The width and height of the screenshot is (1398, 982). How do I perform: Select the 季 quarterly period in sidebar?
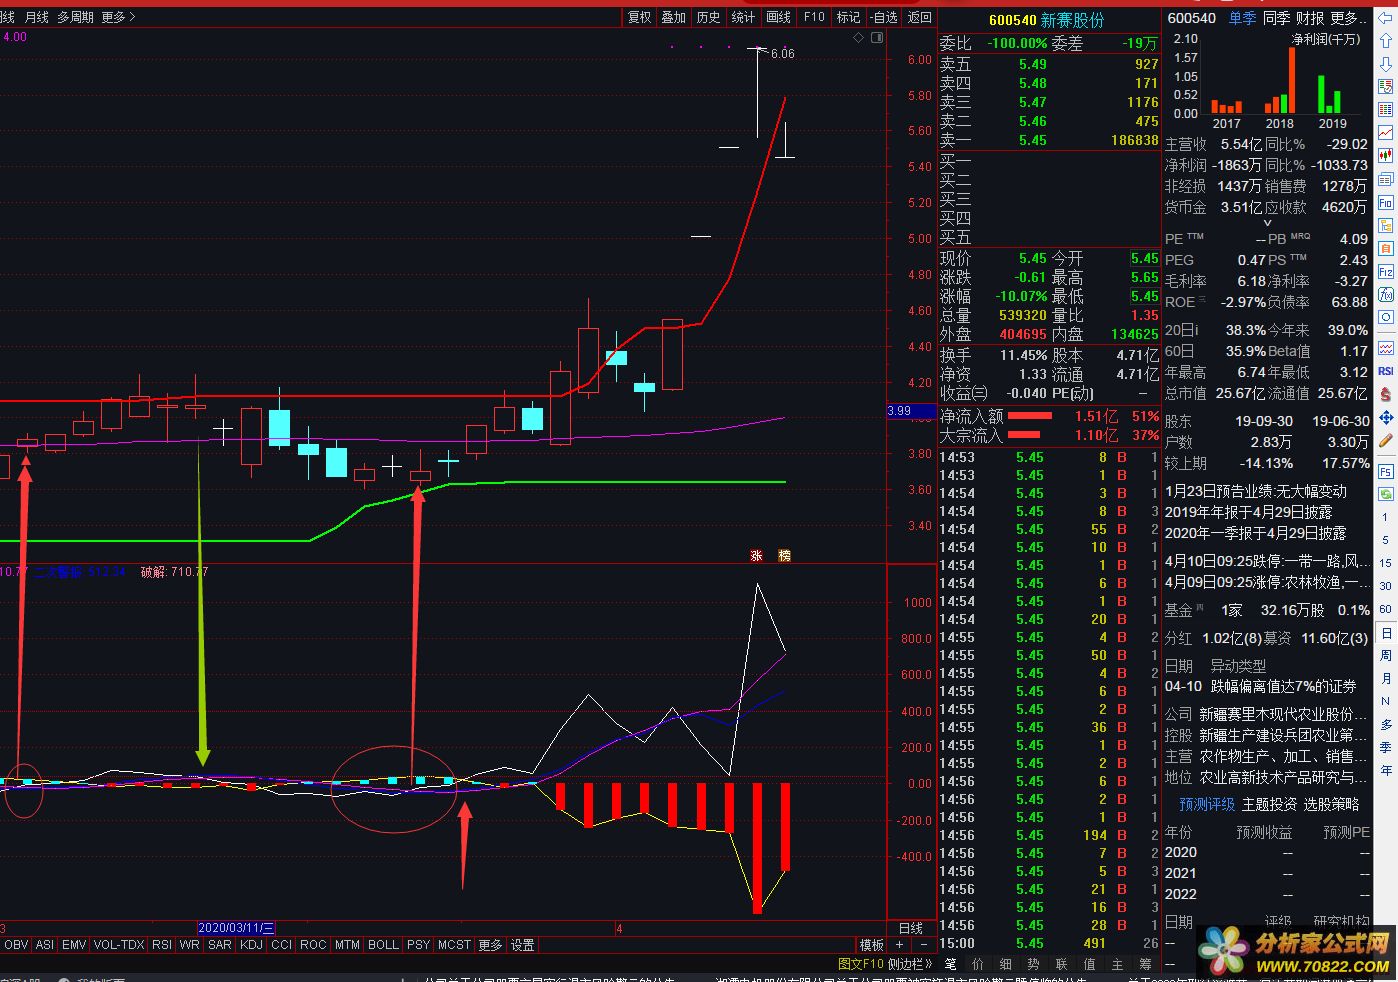(x=1386, y=747)
